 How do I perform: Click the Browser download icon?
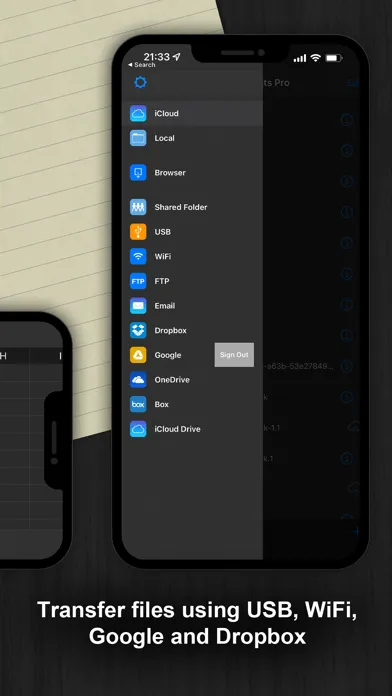point(138,173)
